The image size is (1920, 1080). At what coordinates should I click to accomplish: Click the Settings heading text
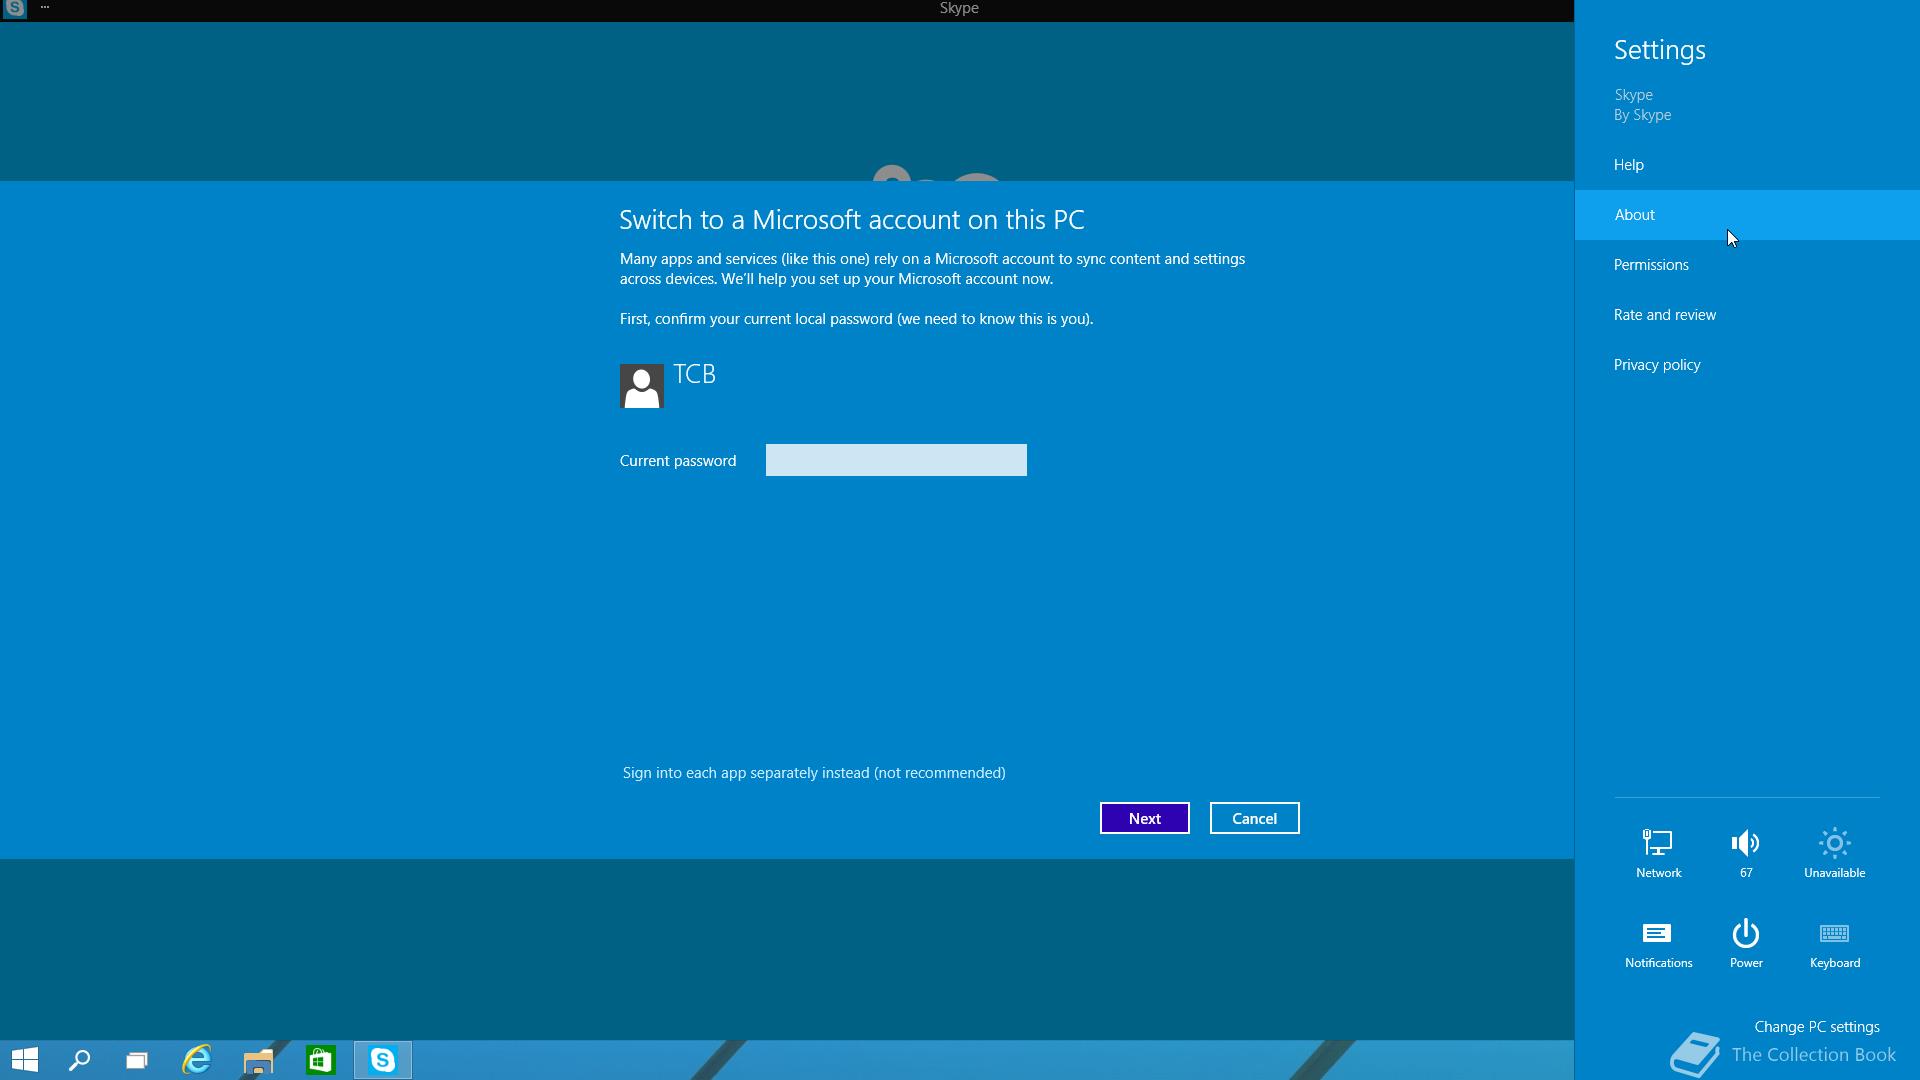(1660, 50)
